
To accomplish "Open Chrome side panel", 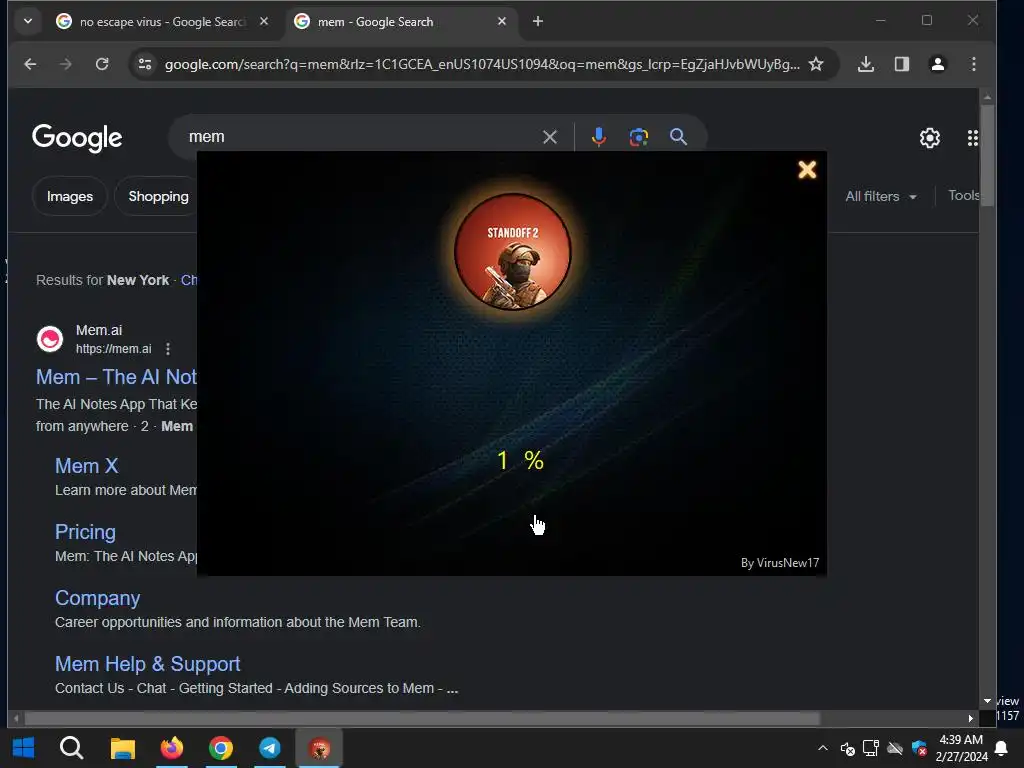I will pos(902,64).
